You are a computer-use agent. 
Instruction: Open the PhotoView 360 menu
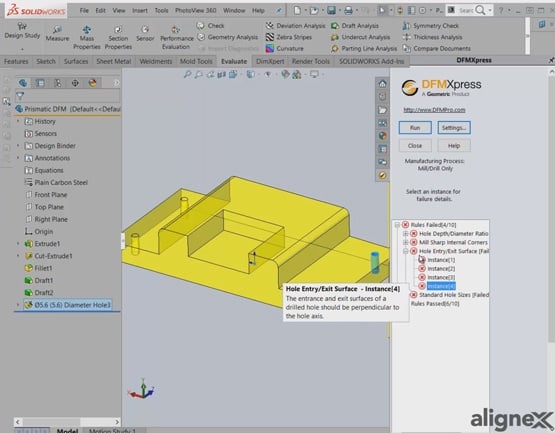tap(195, 11)
